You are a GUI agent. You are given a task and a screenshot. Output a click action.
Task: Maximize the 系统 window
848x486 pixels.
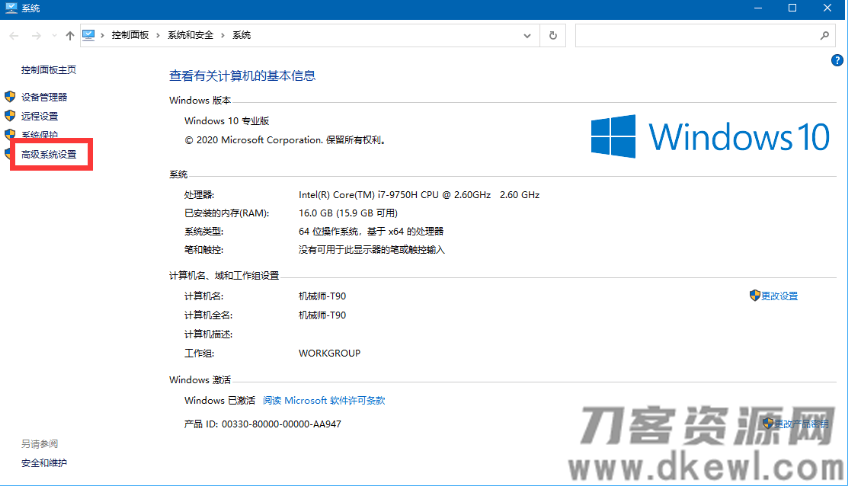(x=792, y=8)
